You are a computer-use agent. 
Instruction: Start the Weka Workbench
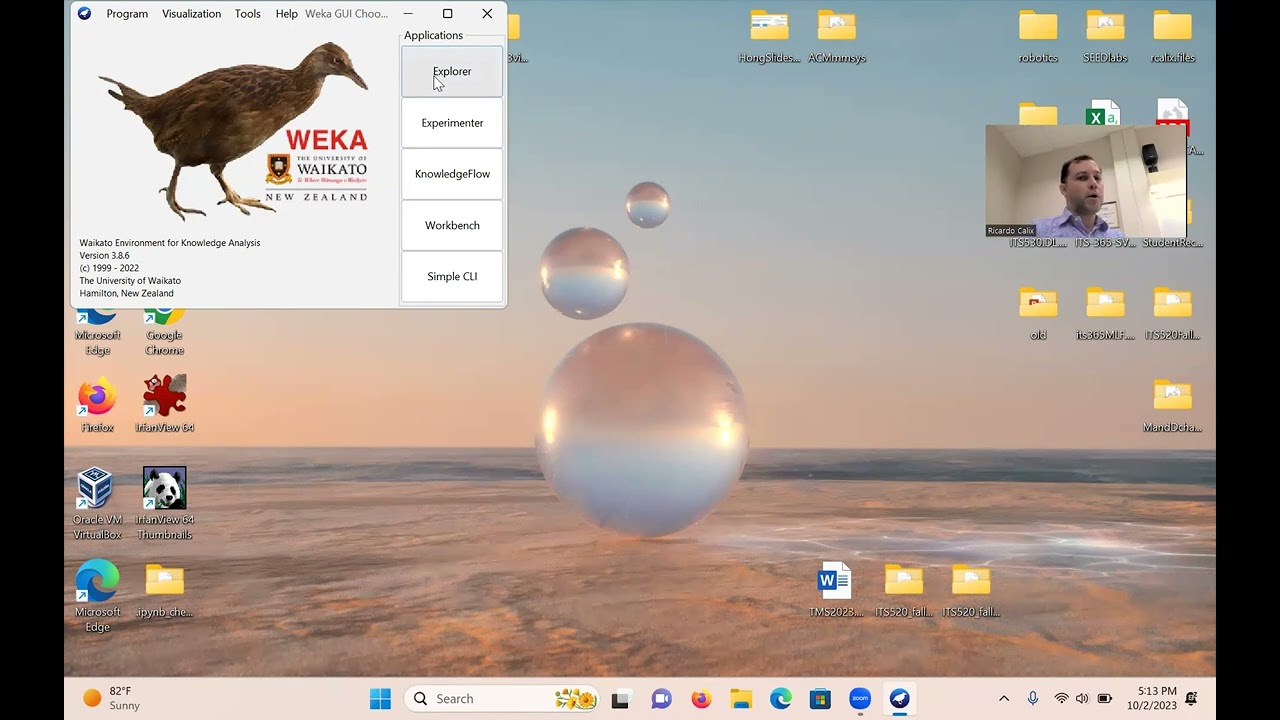click(x=452, y=225)
